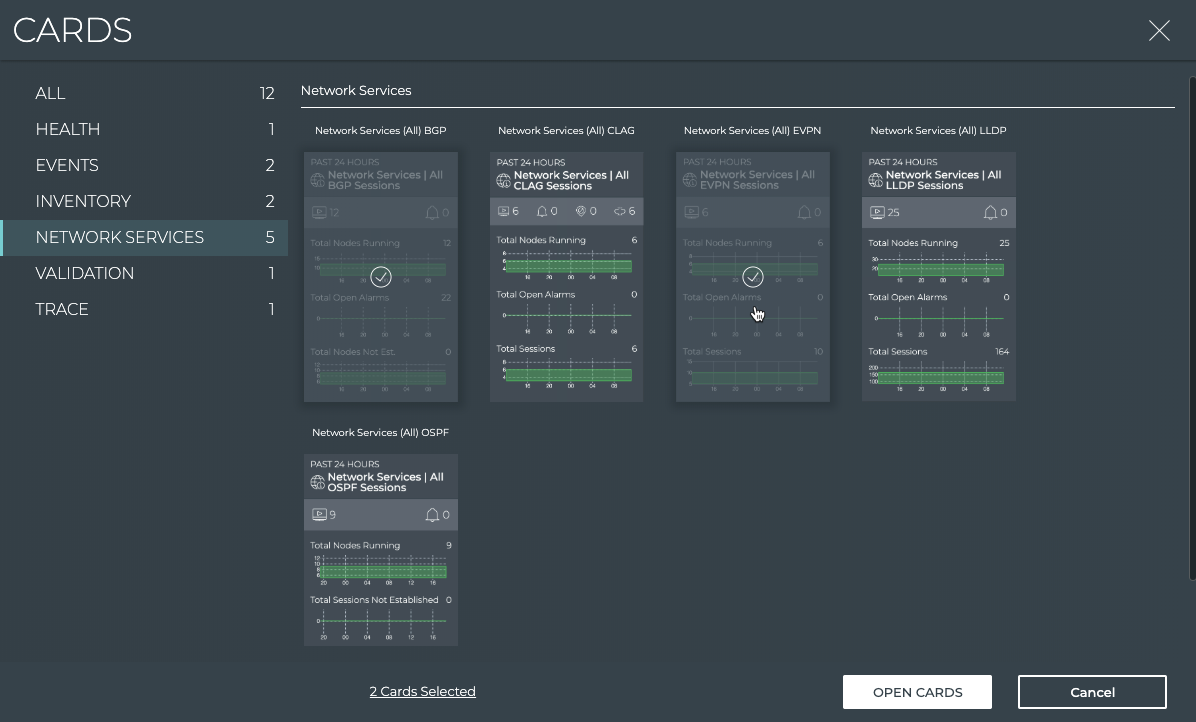Click globe icon on OSPF Sessions card

tap(317, 483)
